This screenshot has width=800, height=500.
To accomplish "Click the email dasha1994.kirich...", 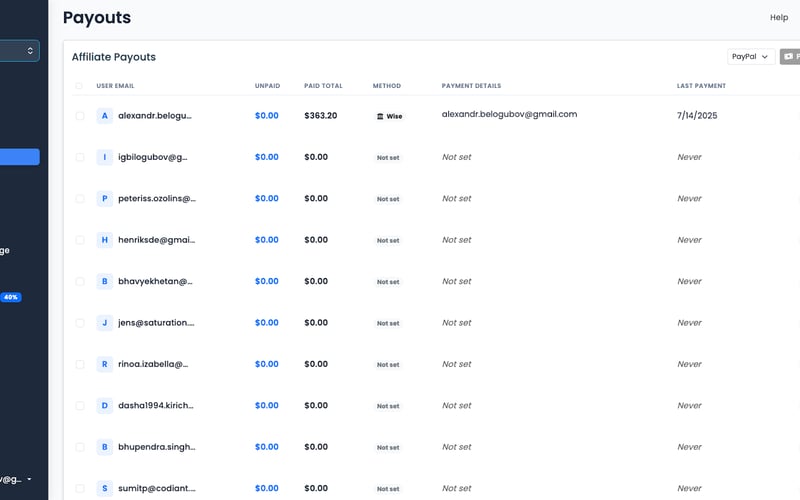I will 156,406.
